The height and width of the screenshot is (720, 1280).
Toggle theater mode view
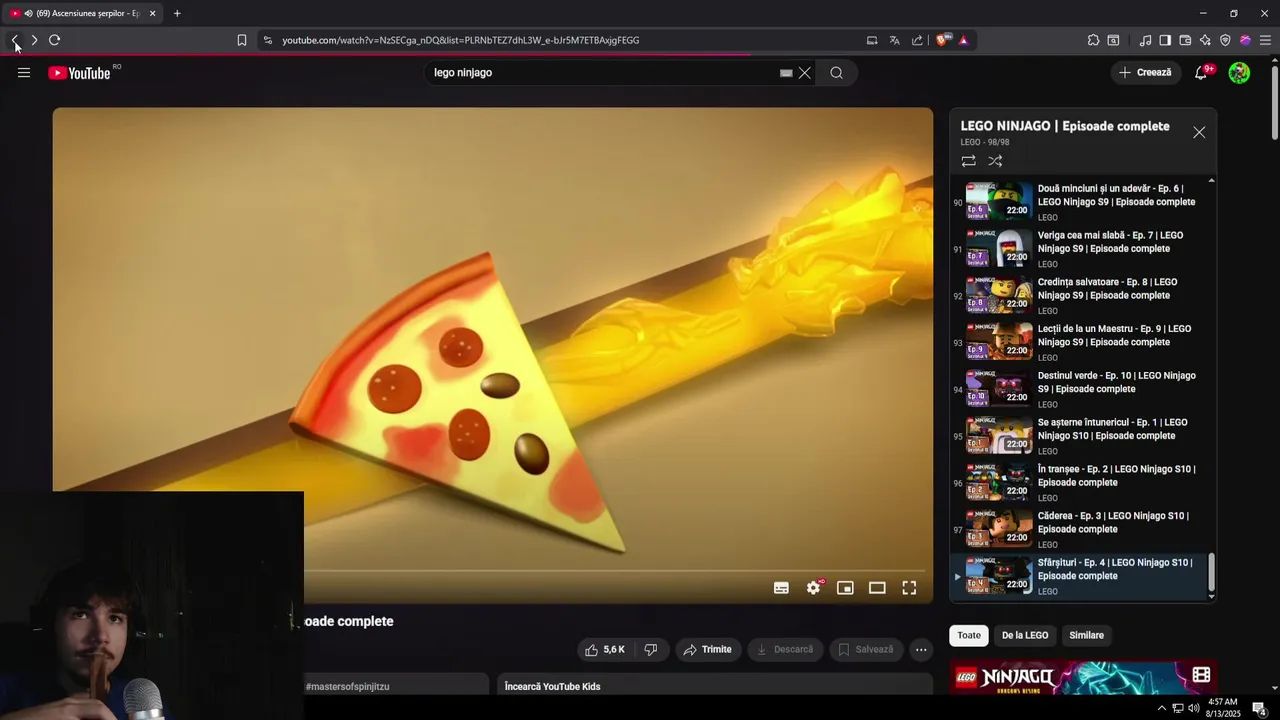877,588
